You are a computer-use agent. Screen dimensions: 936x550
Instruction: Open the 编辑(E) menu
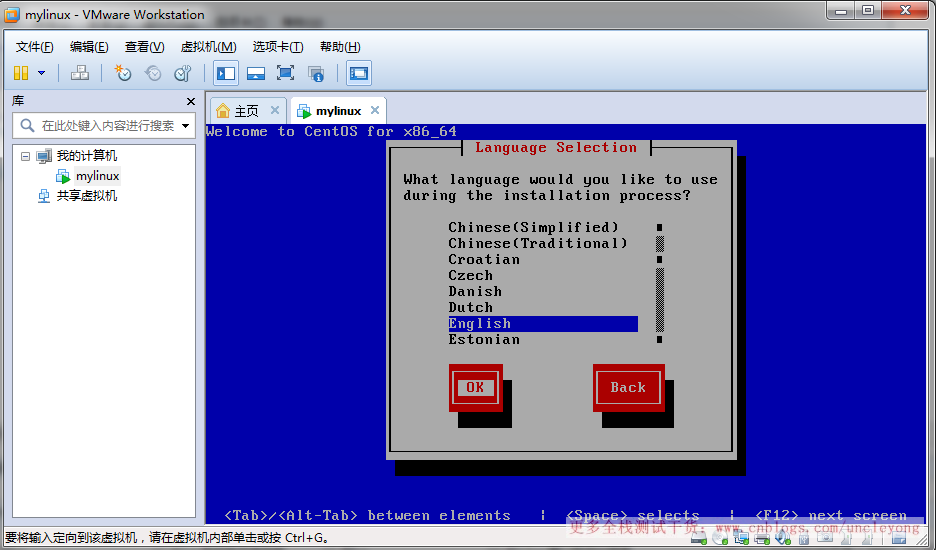pos(89,47)
